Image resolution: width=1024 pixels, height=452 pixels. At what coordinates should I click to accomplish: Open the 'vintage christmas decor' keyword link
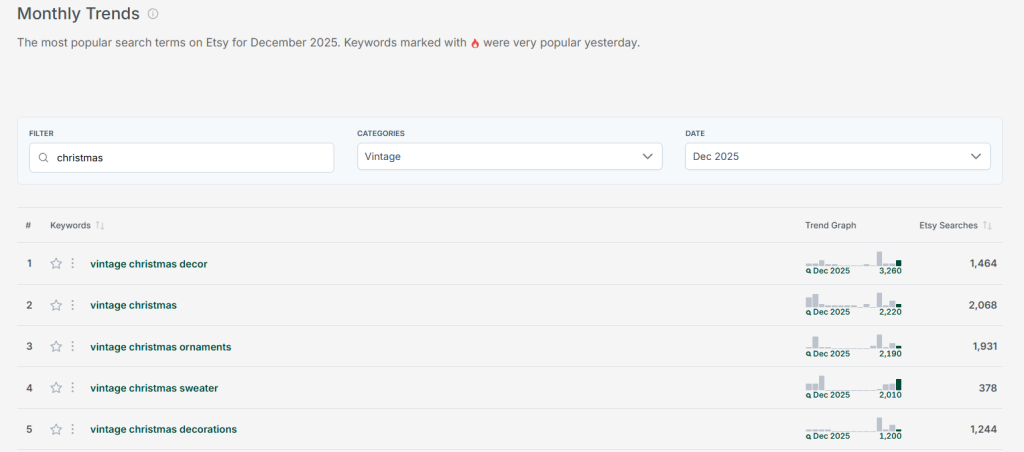point(149,264)
